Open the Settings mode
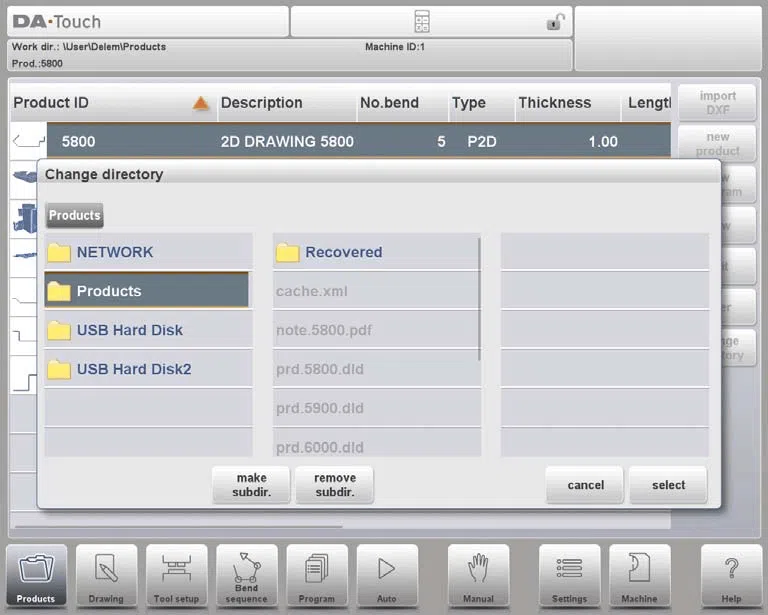The height and width of the screenshot is (615, 768). tap(569, 576)
